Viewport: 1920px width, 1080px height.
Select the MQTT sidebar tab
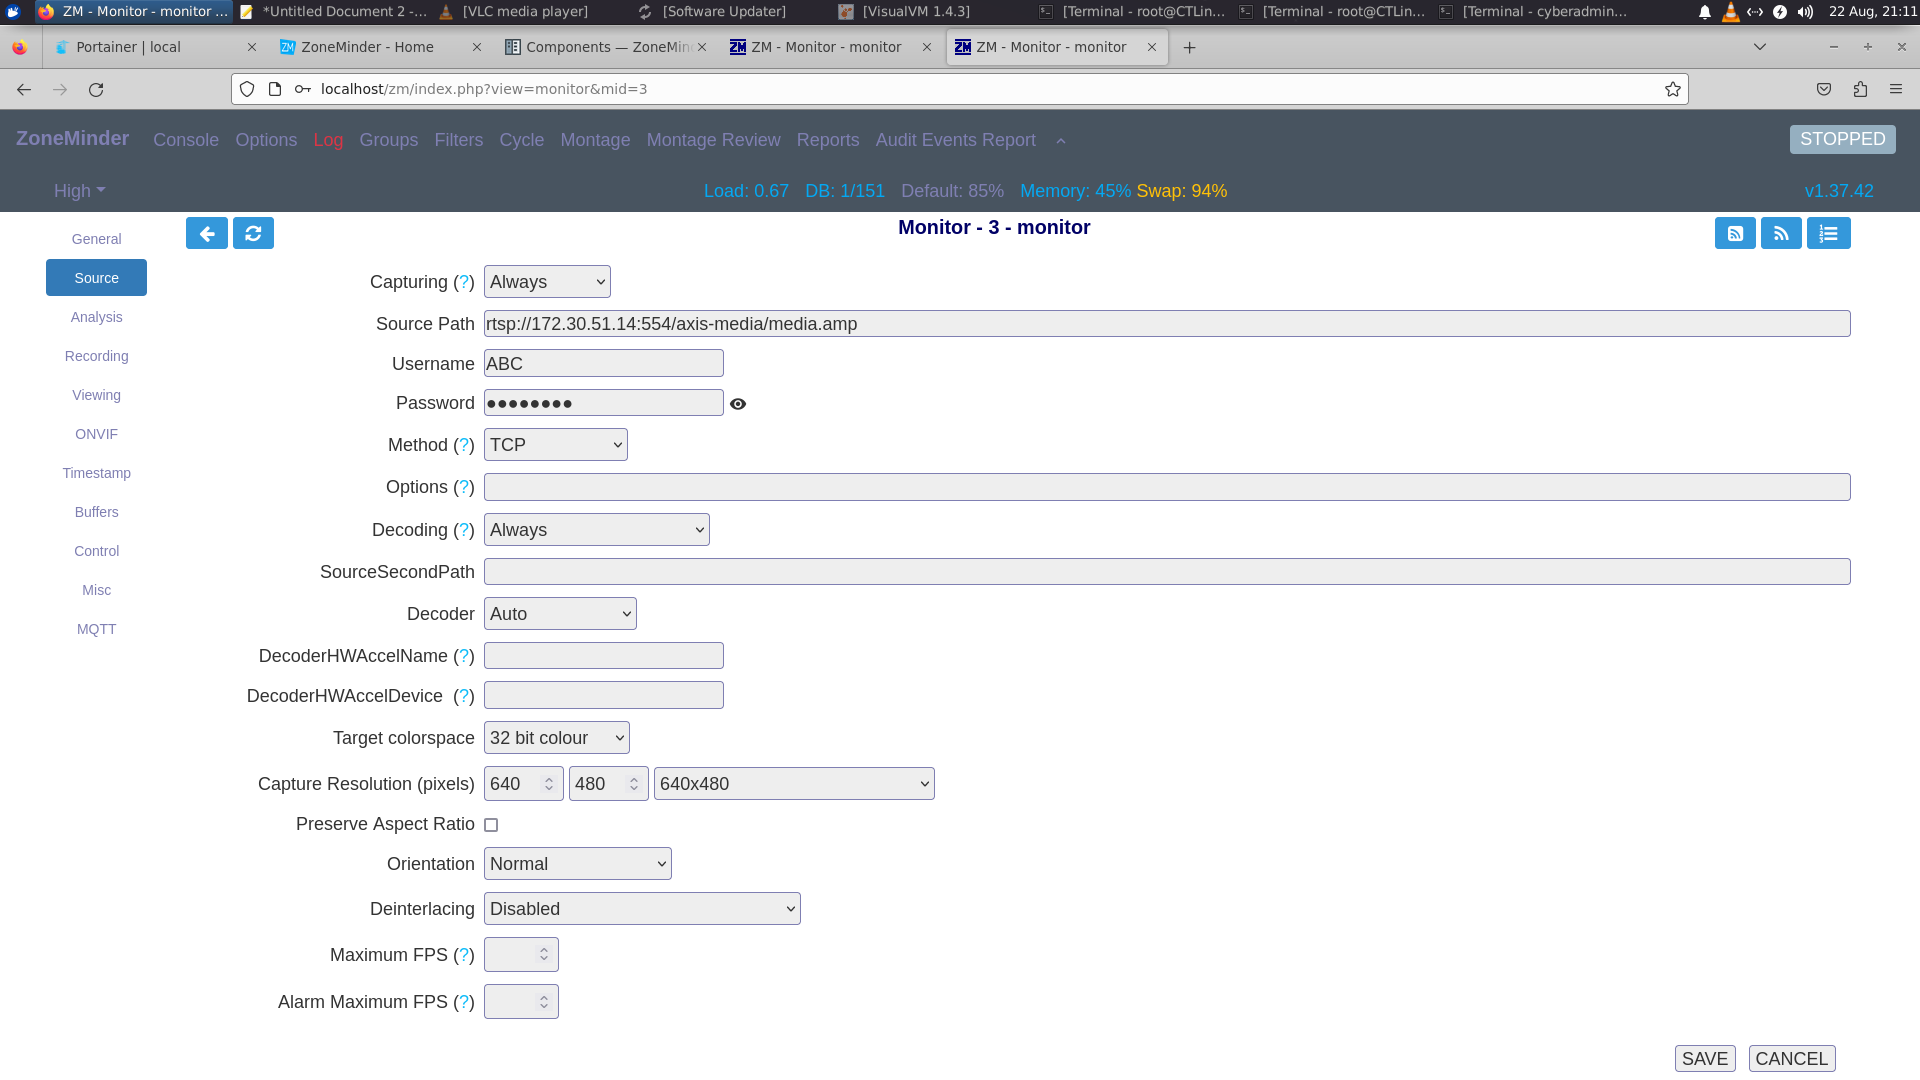(x=96, y=629)
